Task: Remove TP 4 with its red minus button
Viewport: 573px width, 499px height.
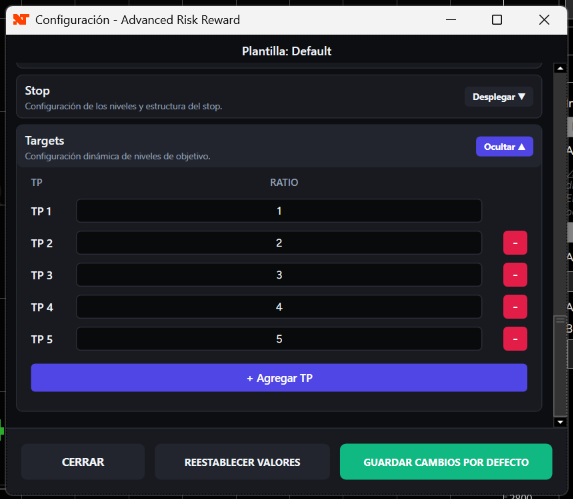Action: coord(515,307)
